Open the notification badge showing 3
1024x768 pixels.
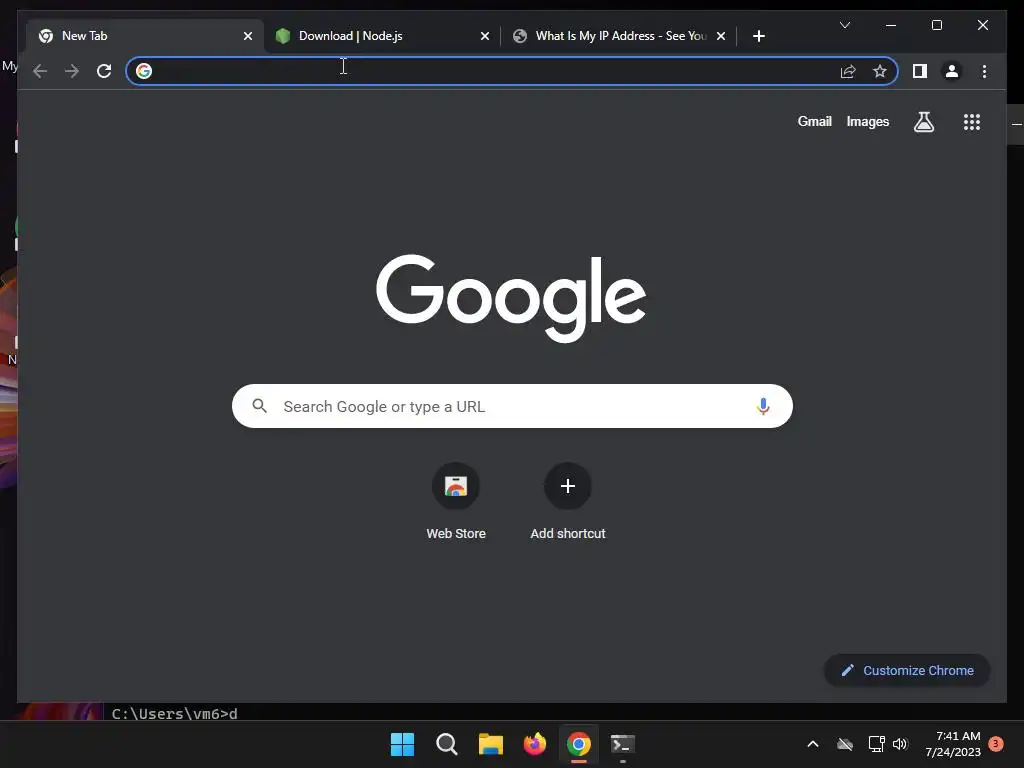[x=996, y=744]
